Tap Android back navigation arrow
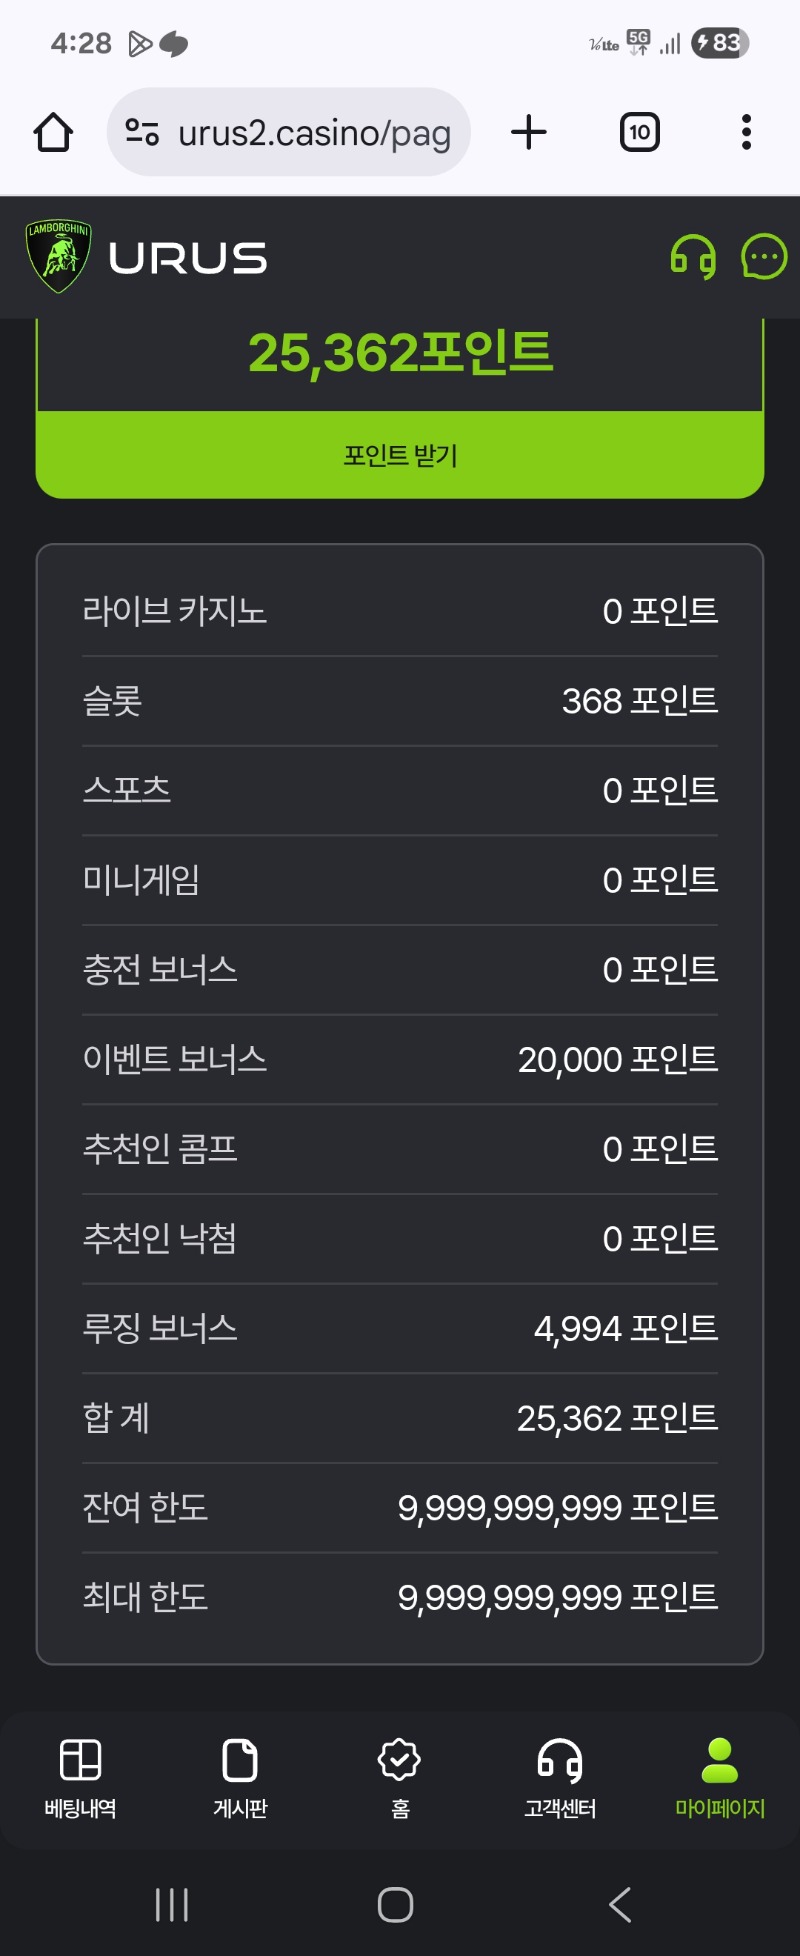Image resolution: width=800 pixels, height=1956 pixels. tap(620, 1904)
